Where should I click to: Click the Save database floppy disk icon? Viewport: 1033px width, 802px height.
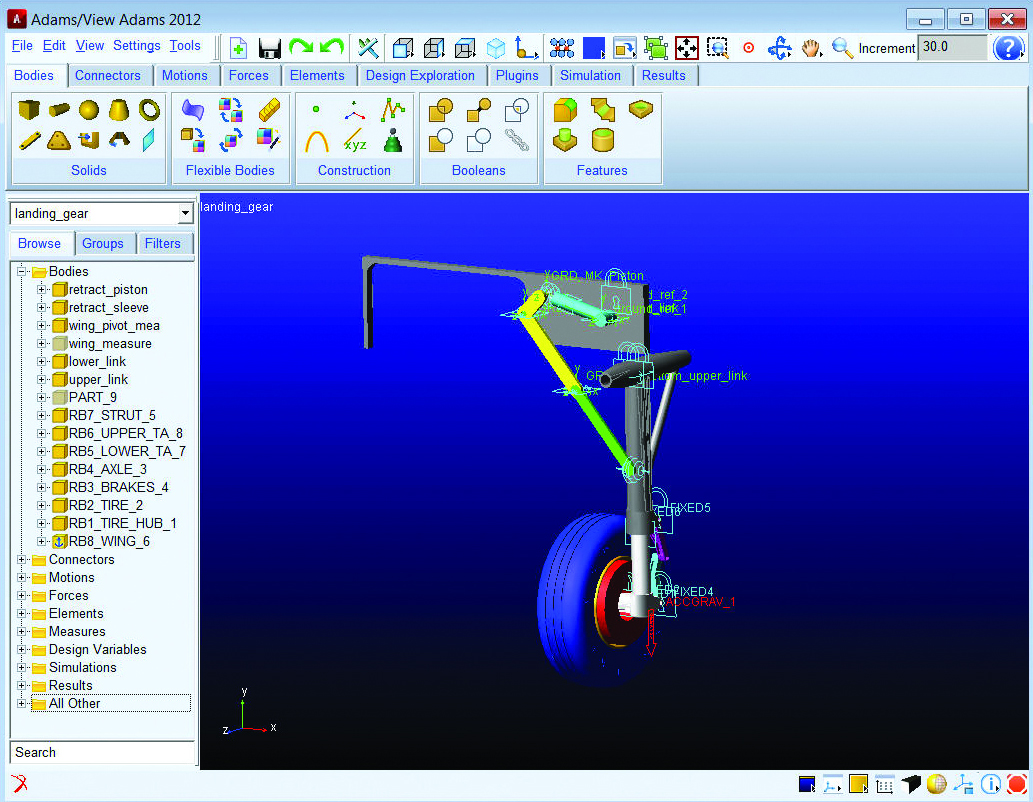pos(269,48)
